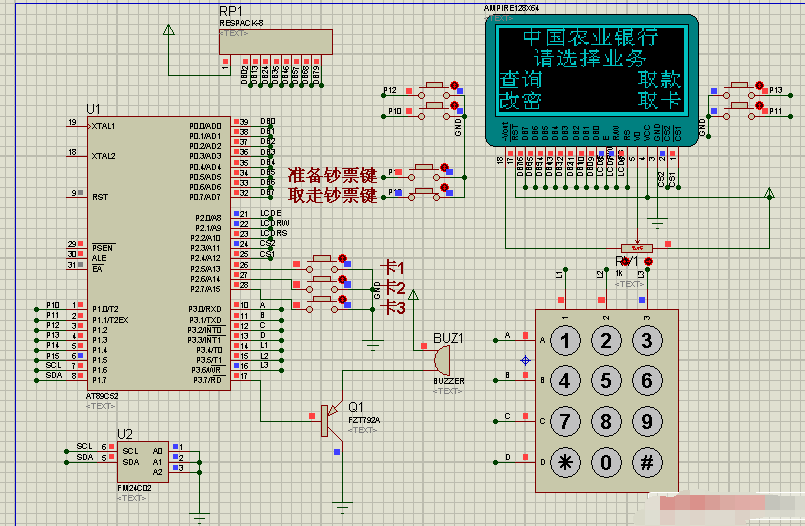Click the 卡1 push button switch
The height and width of the screenshot is (526, 805).
pyautogui.click(x=322, y=263)
